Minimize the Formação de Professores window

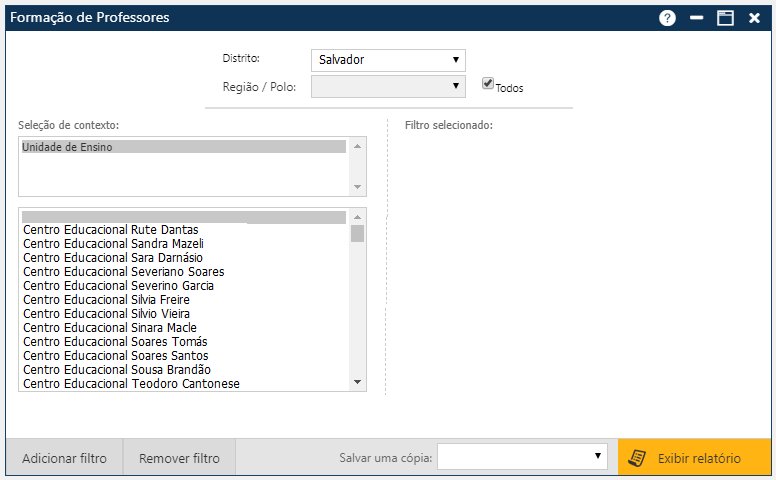(696, 18)
